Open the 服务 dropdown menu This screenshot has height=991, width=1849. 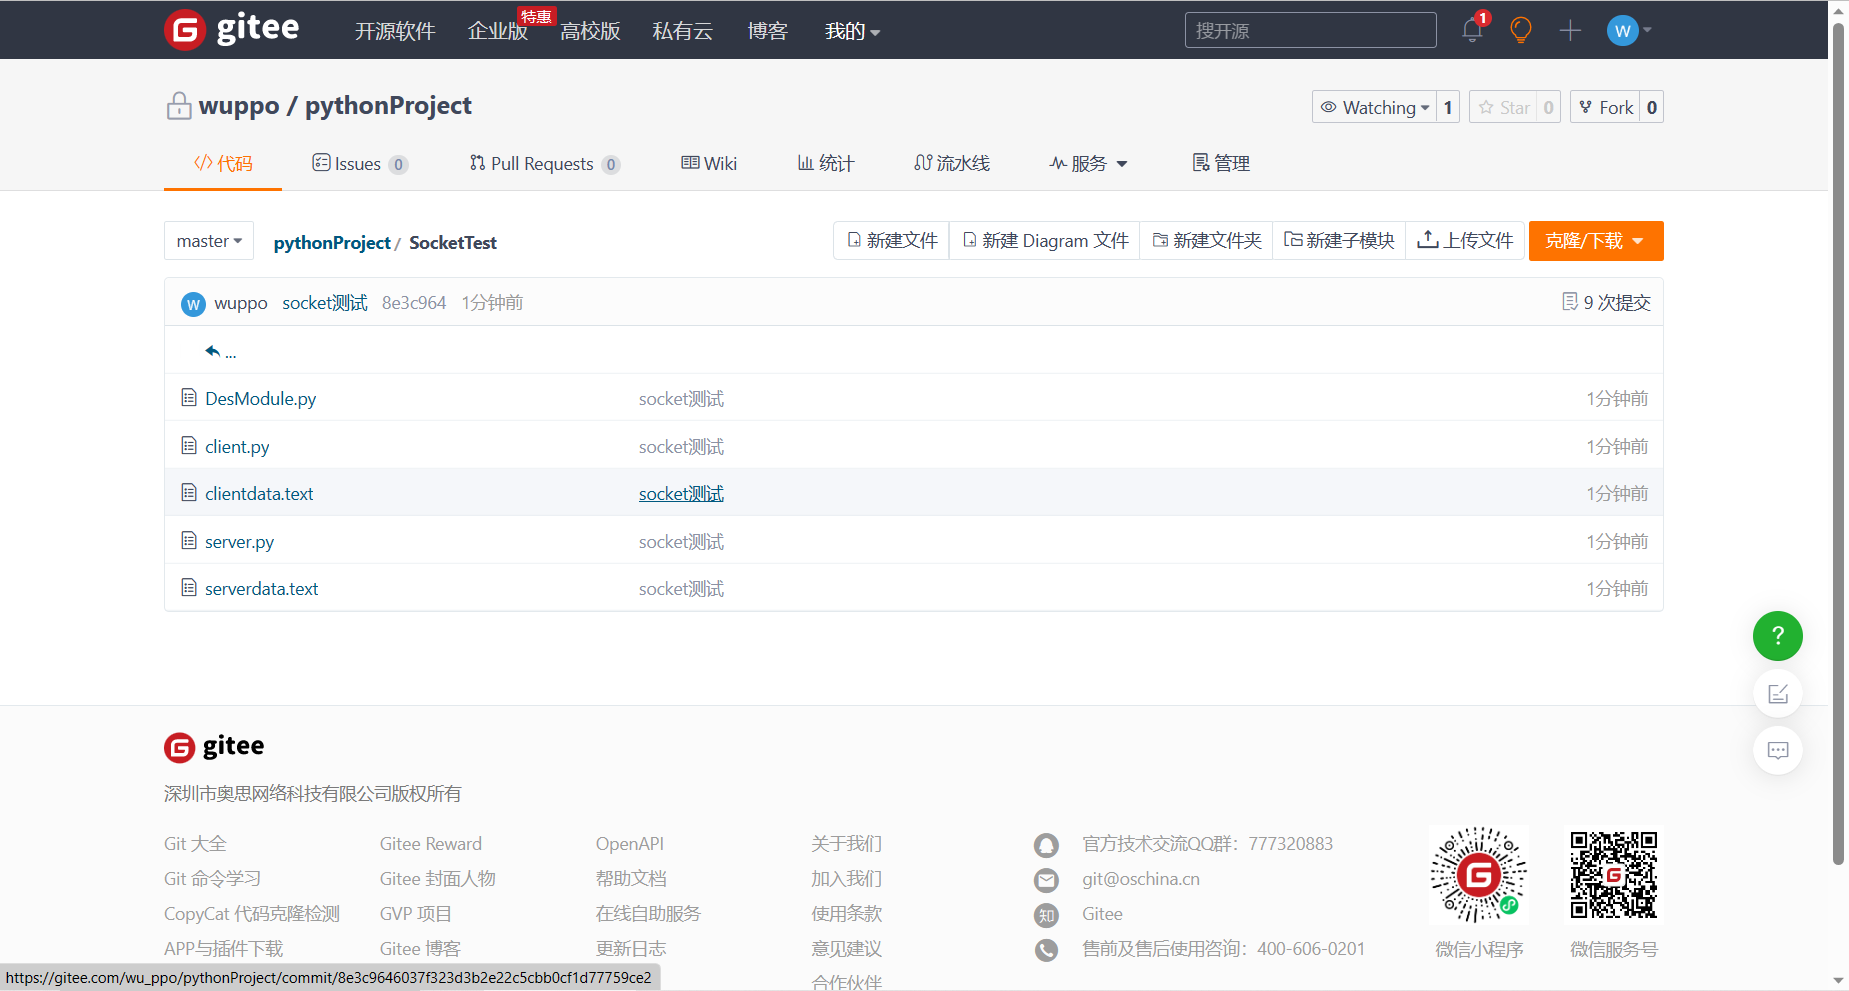click(1088, 163)
